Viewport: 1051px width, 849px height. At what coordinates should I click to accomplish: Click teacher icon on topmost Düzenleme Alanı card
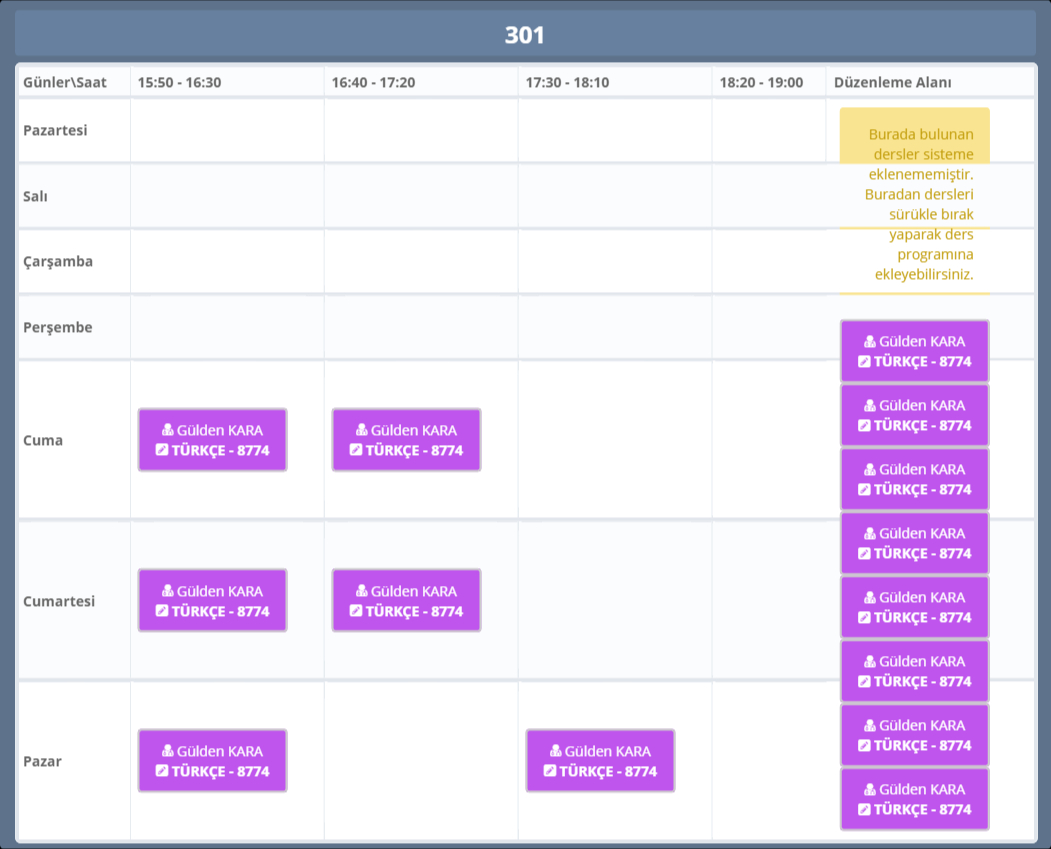[x=870, y=342]
